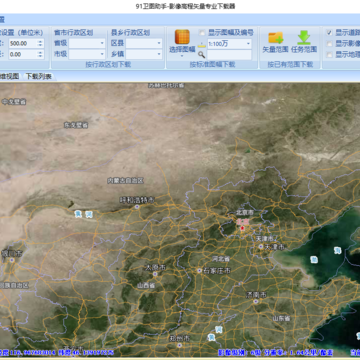Click the 中戈壁省 map label
This screenshot has width=360, height=360.
coord(14,102)
